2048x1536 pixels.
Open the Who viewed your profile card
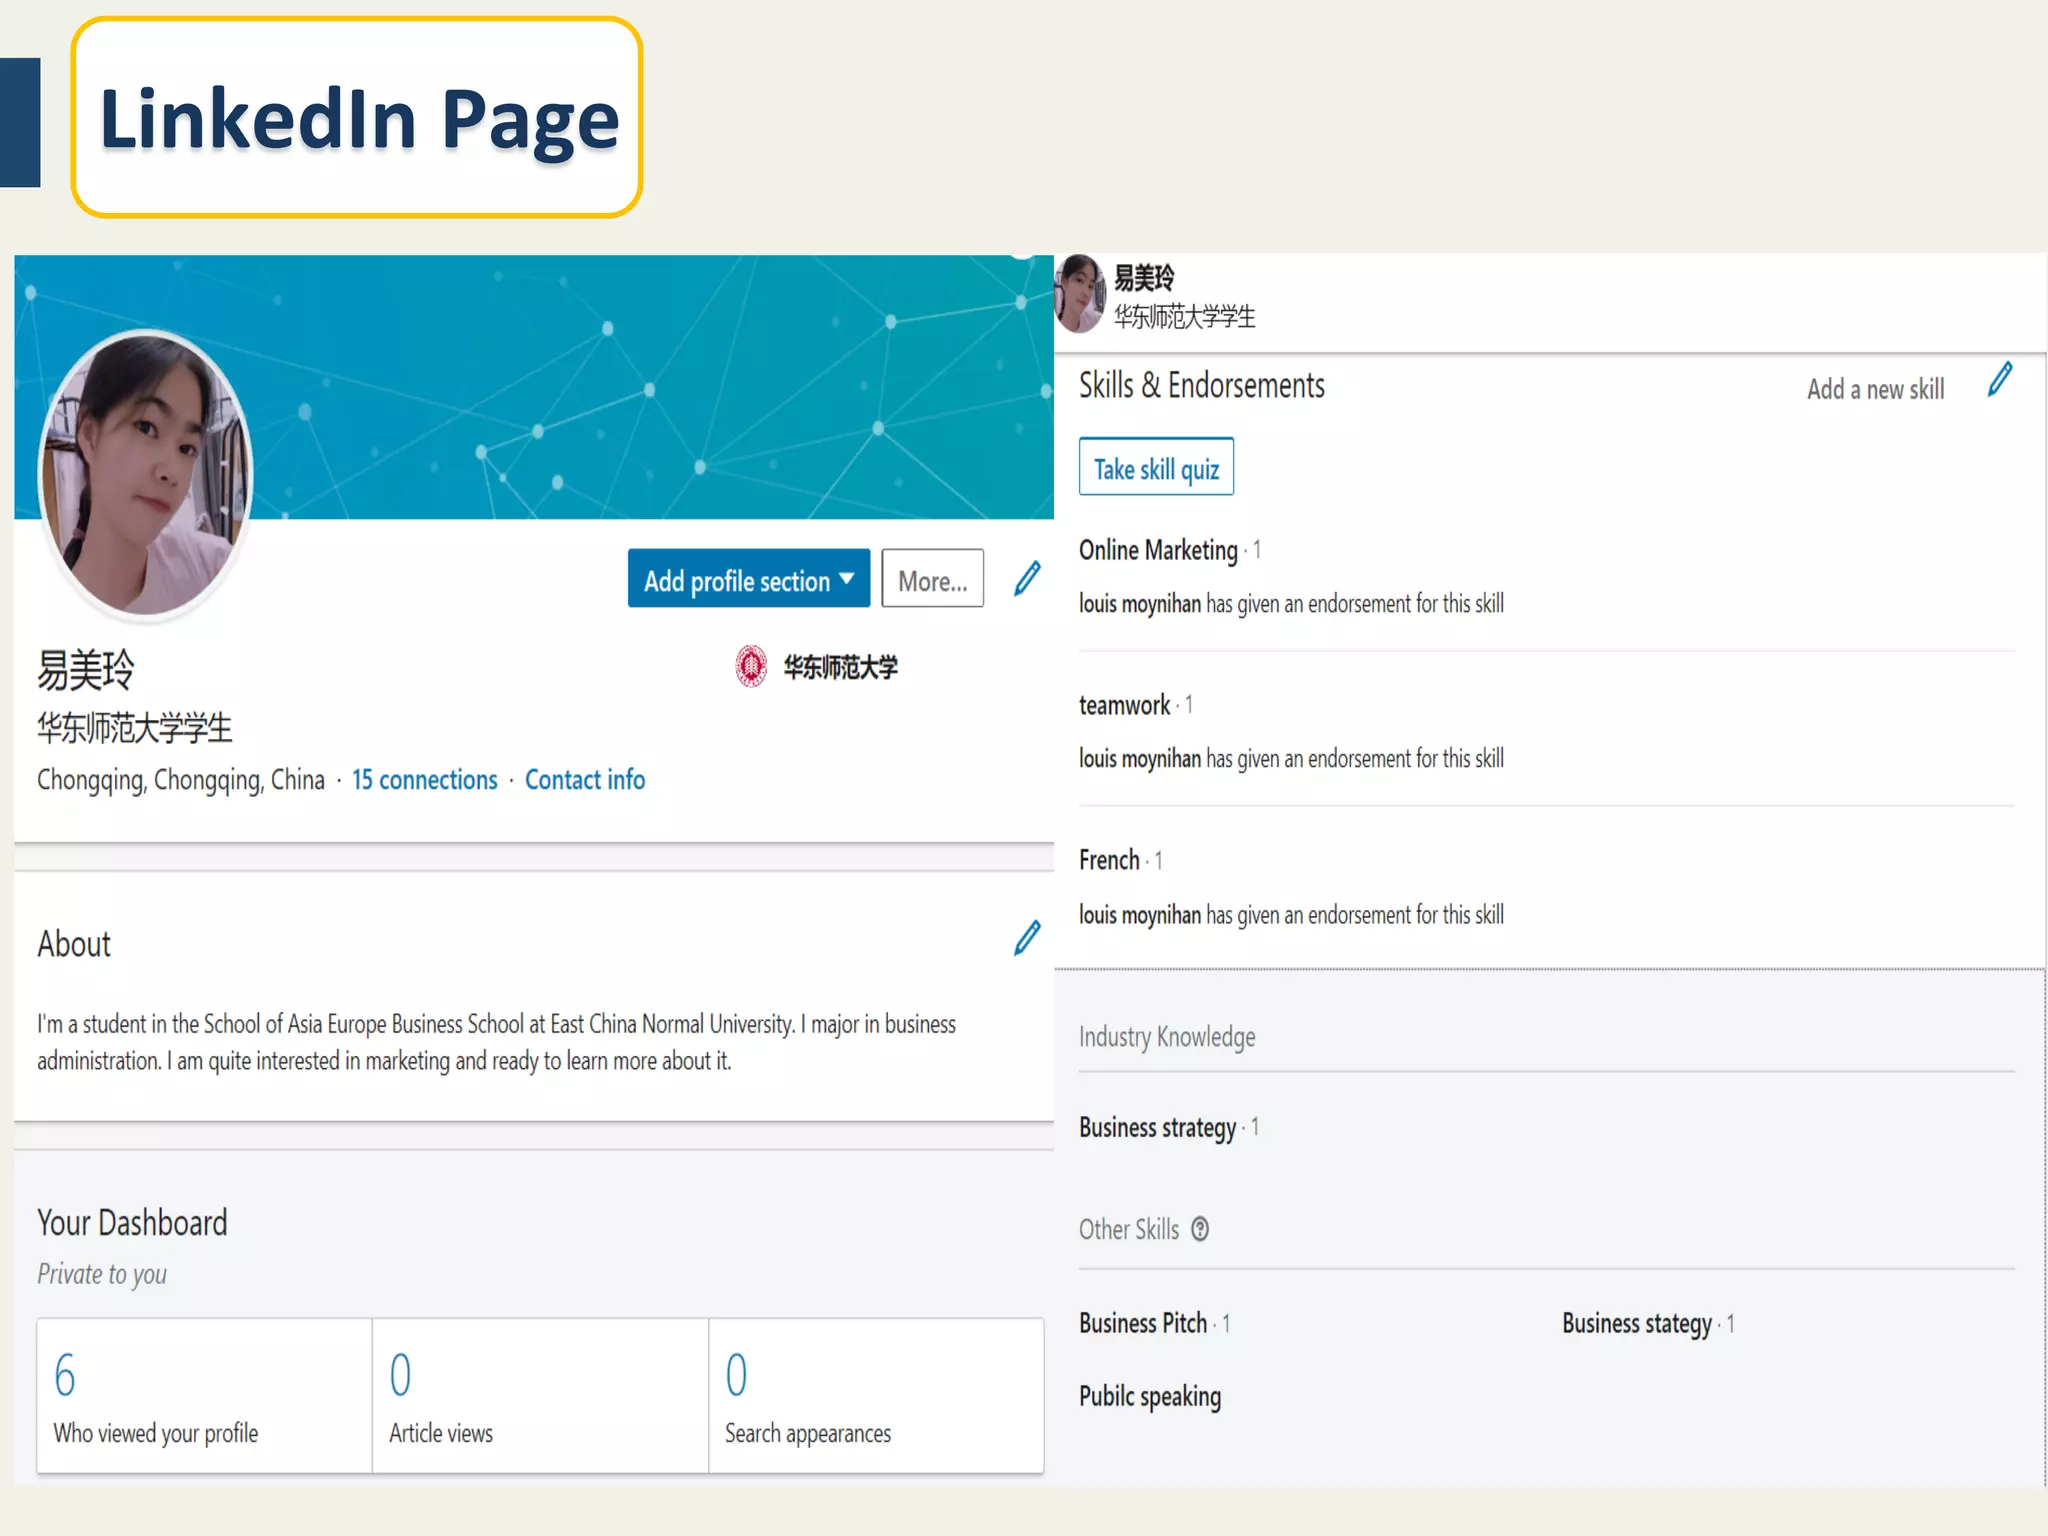[204, 1396]
